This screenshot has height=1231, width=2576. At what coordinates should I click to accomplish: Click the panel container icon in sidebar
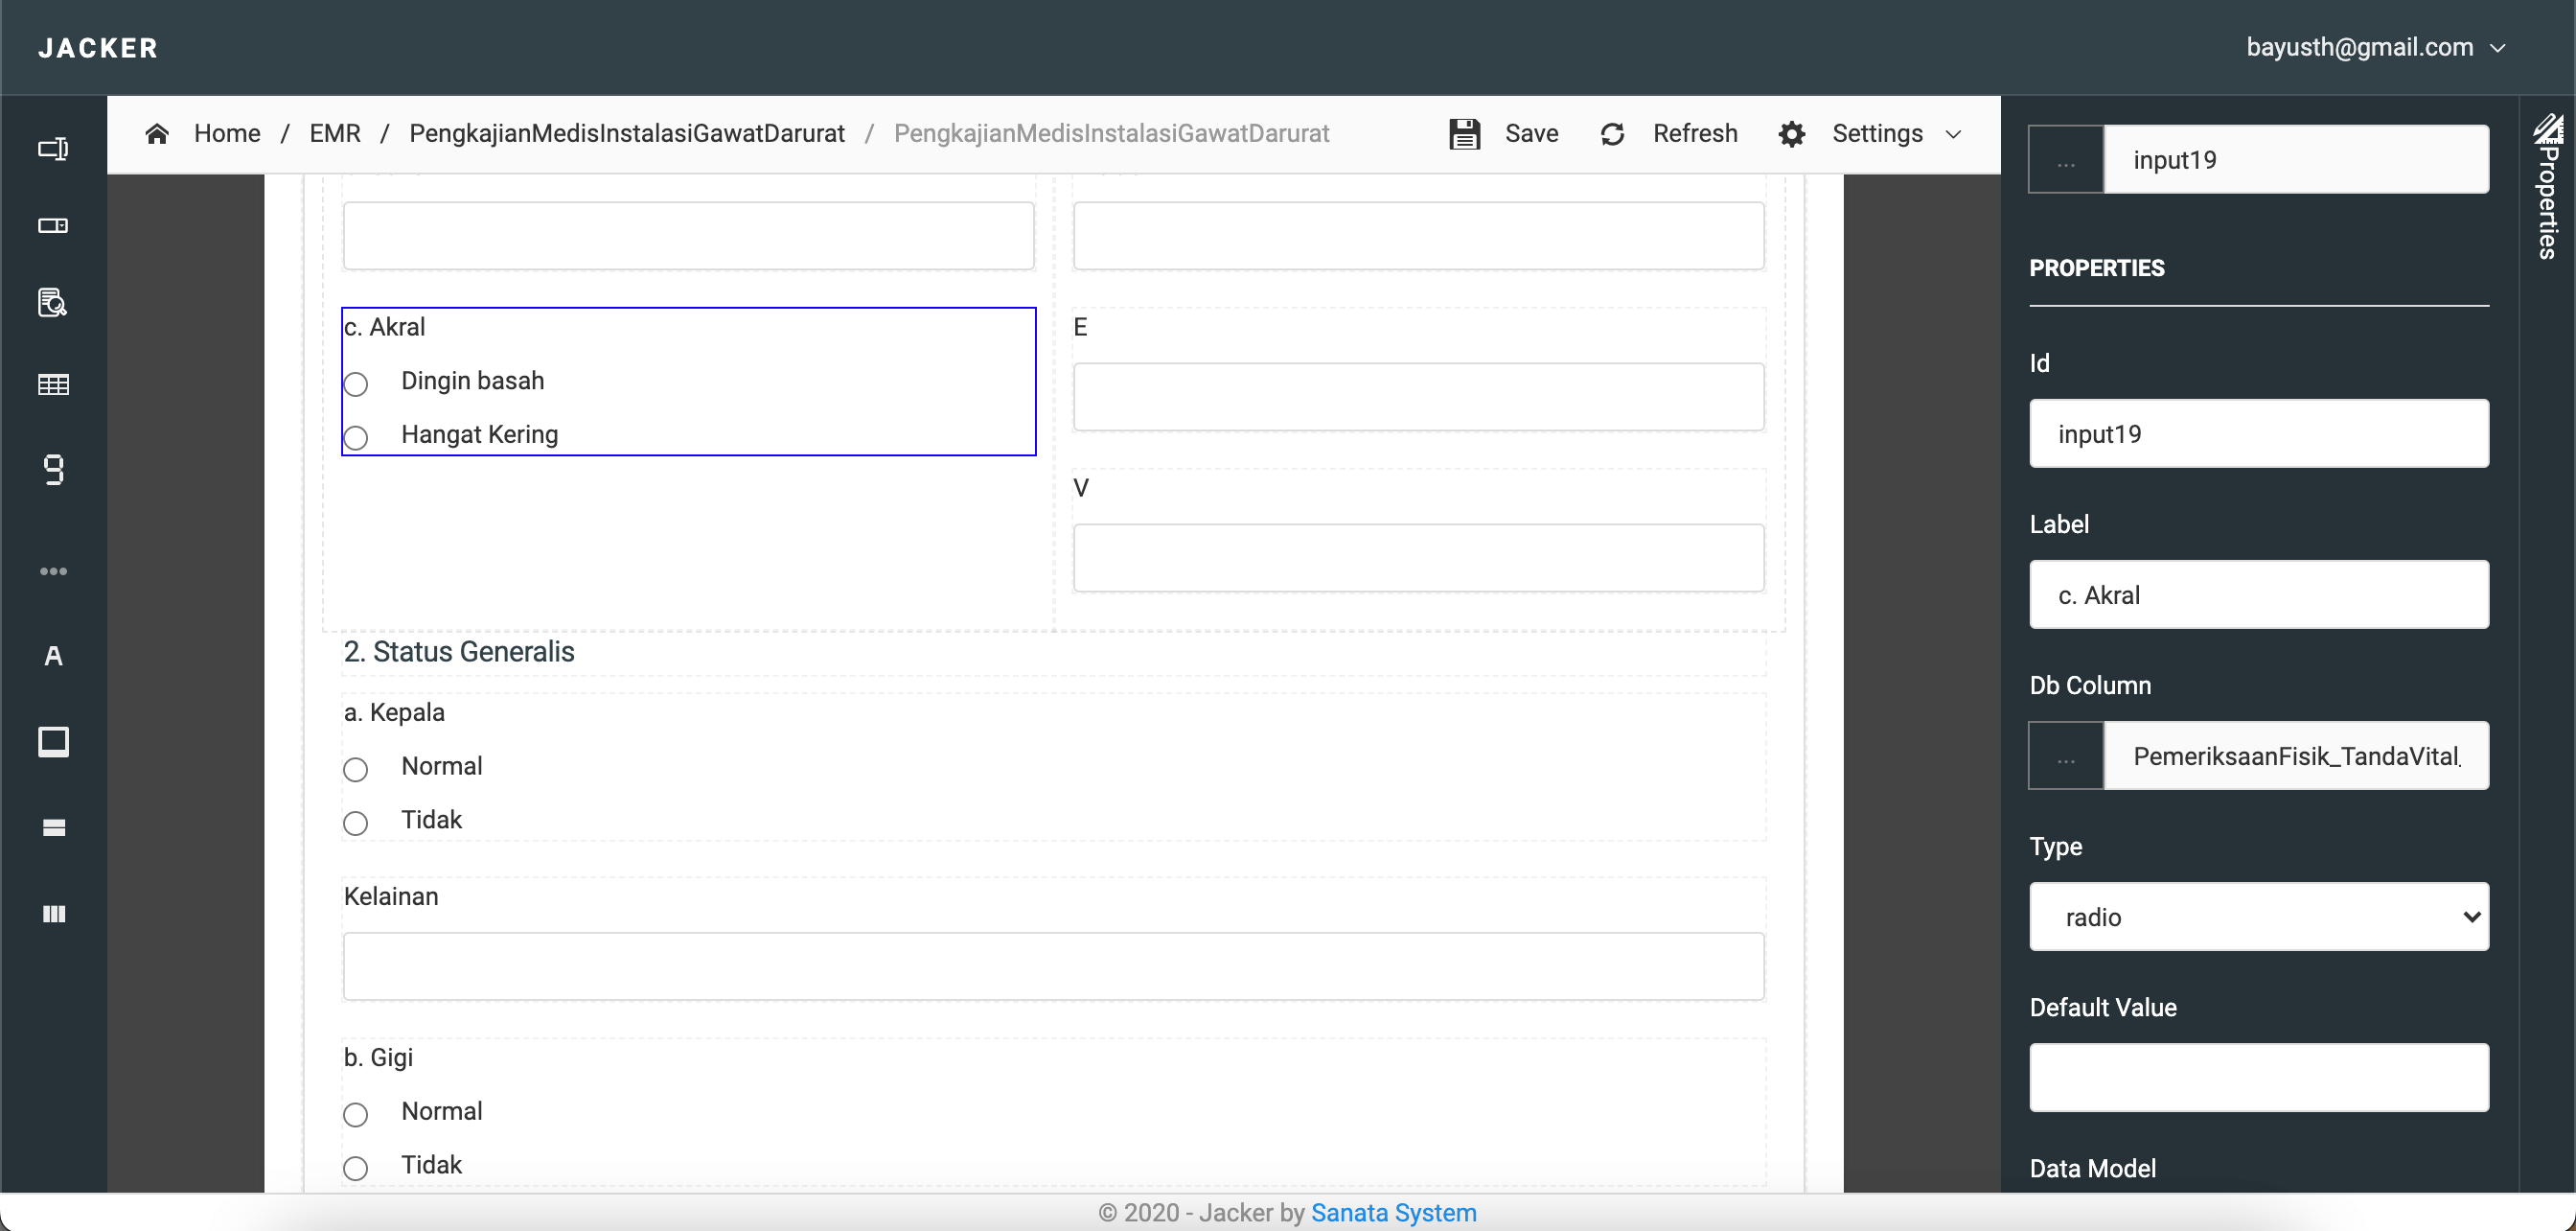tap(53, 742)
